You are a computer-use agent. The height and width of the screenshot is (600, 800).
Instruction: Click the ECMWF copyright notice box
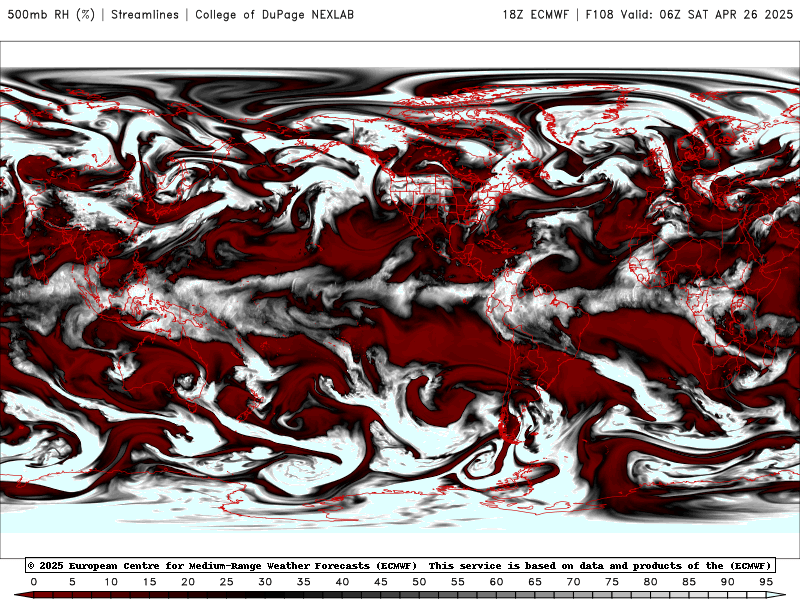(400, 565)
